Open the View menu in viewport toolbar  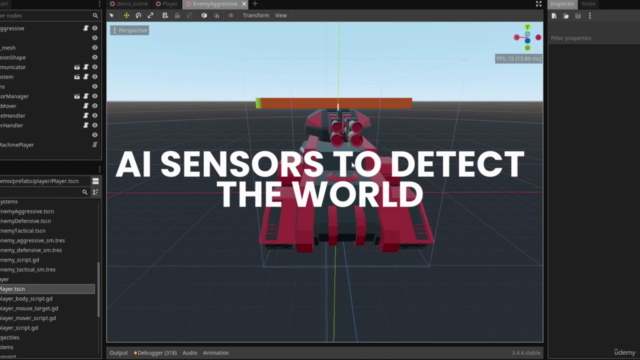point(281,16)
